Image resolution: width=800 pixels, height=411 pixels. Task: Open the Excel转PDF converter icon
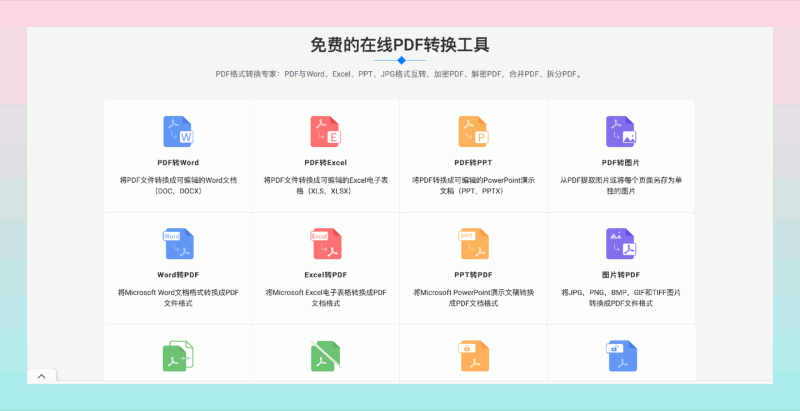(326, 244)
